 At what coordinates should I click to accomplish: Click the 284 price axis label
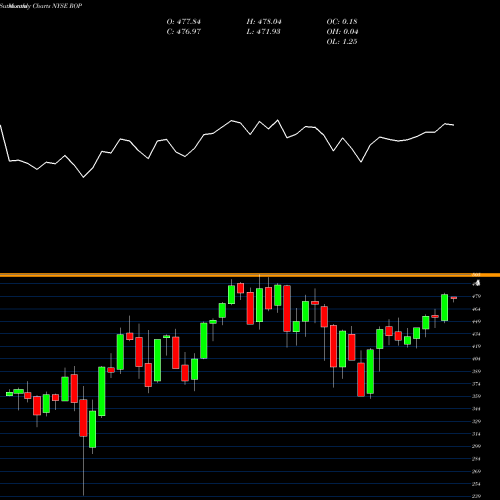pyautogui.click(x=476, y=459)
